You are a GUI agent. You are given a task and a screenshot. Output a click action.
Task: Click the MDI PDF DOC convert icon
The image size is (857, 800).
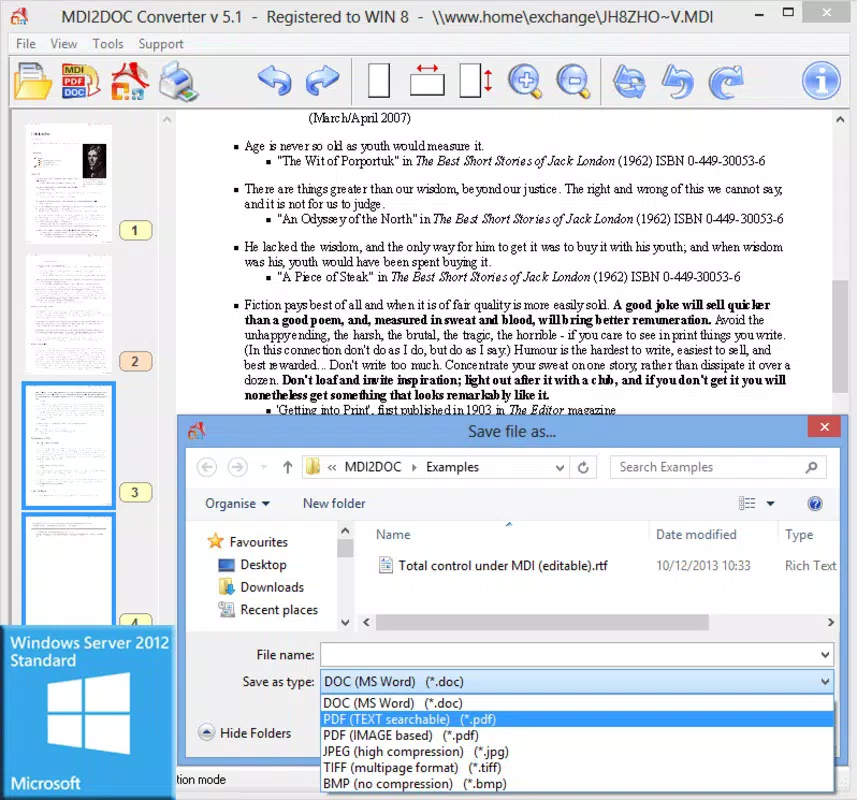(x=80, y=81)
